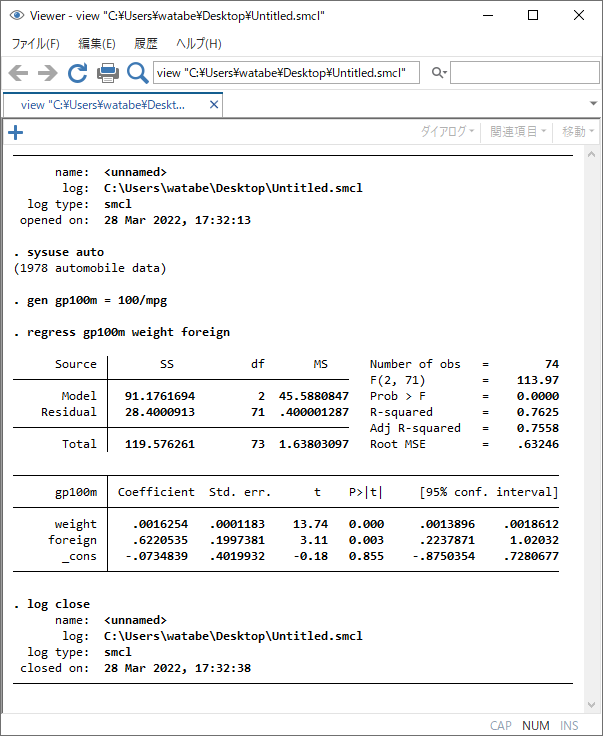Expand the 関連項目 dropdown

[x=518, y=131]
